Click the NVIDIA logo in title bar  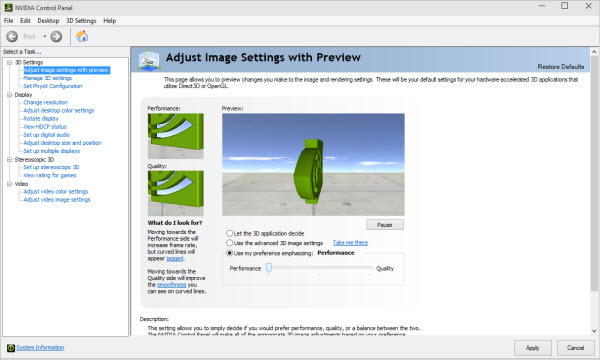click(x=8, y=7)
